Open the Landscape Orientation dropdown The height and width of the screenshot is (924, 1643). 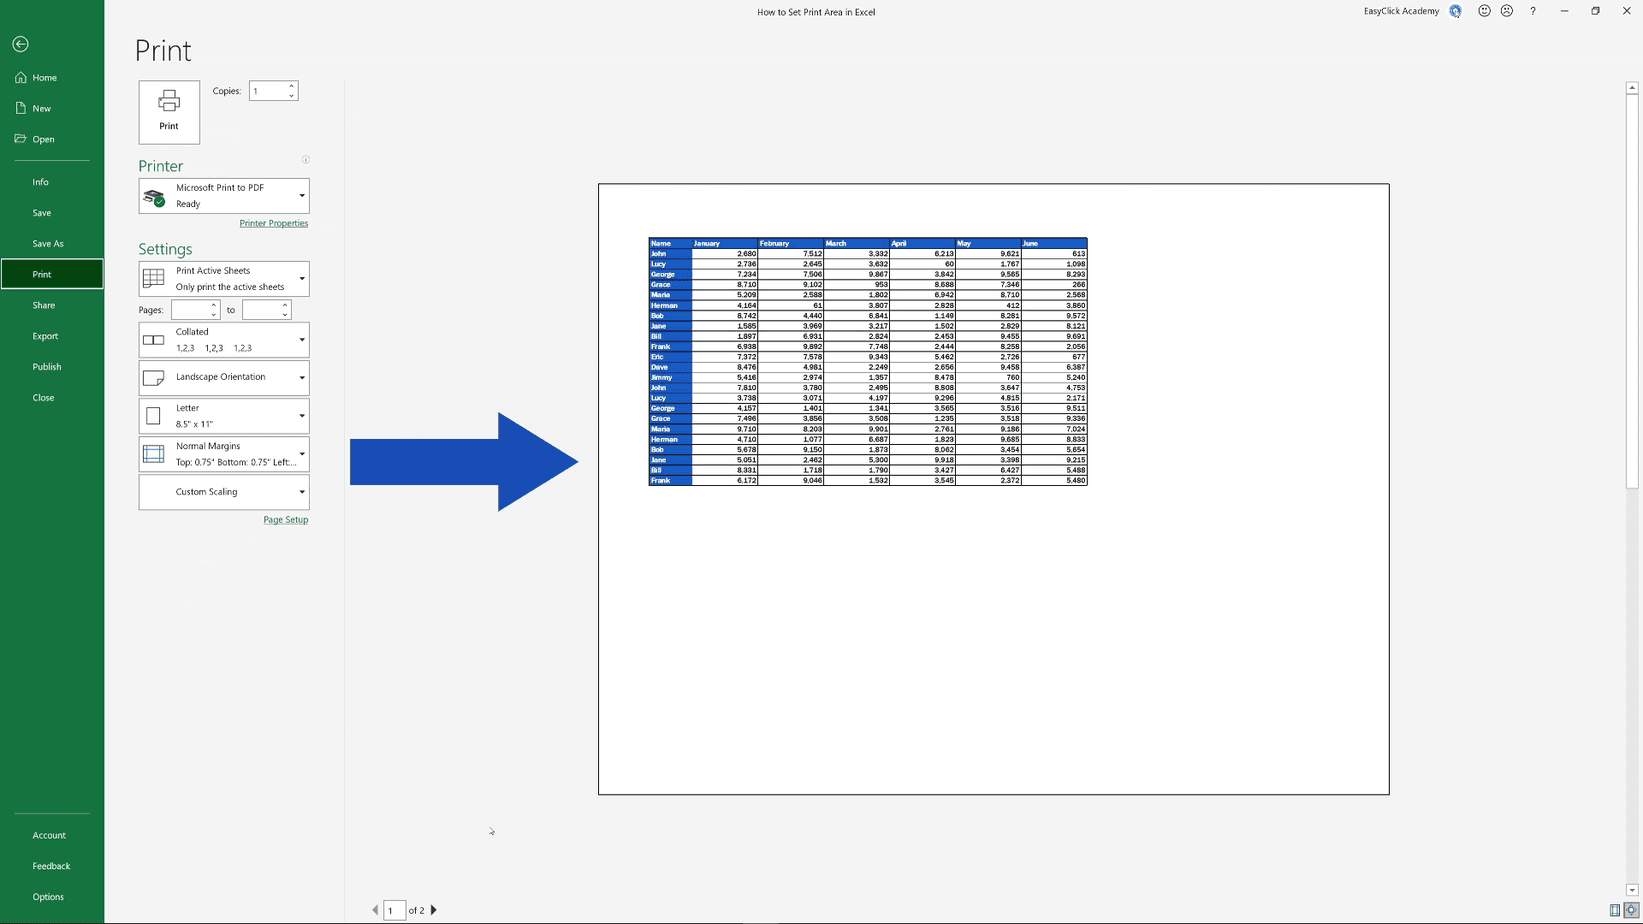pos(302,377)
